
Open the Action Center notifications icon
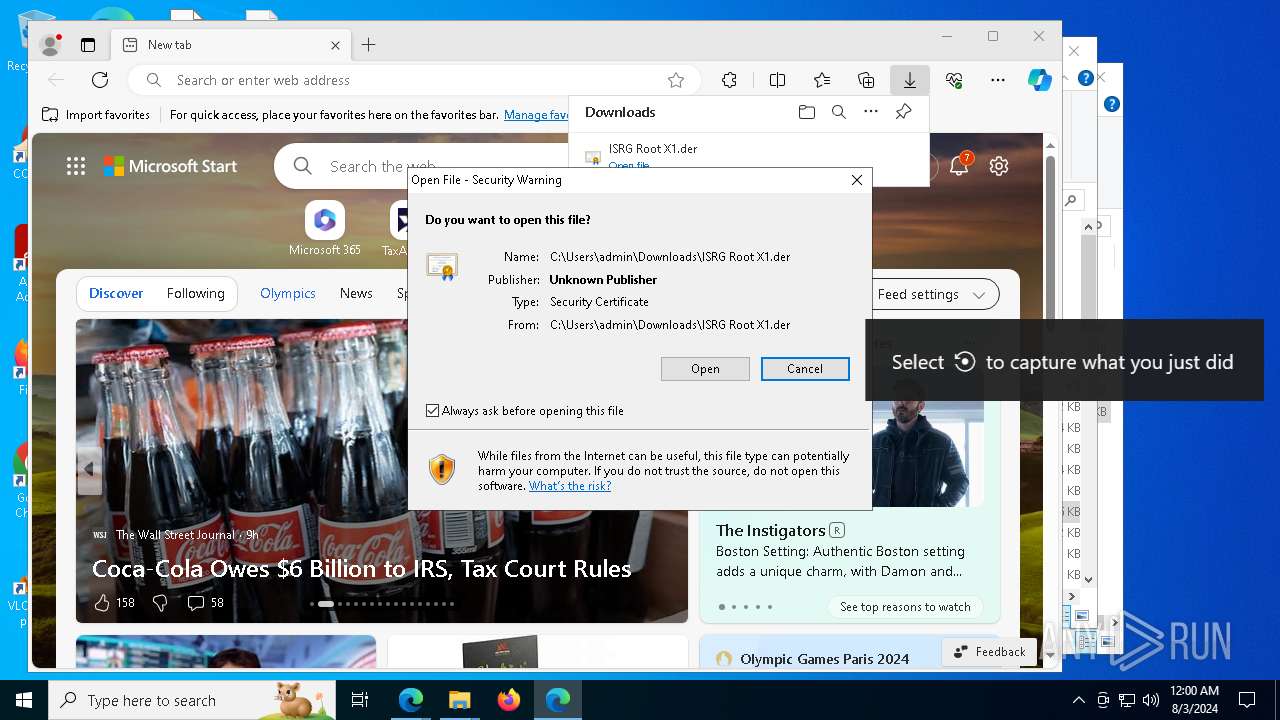coord(1247,700)
